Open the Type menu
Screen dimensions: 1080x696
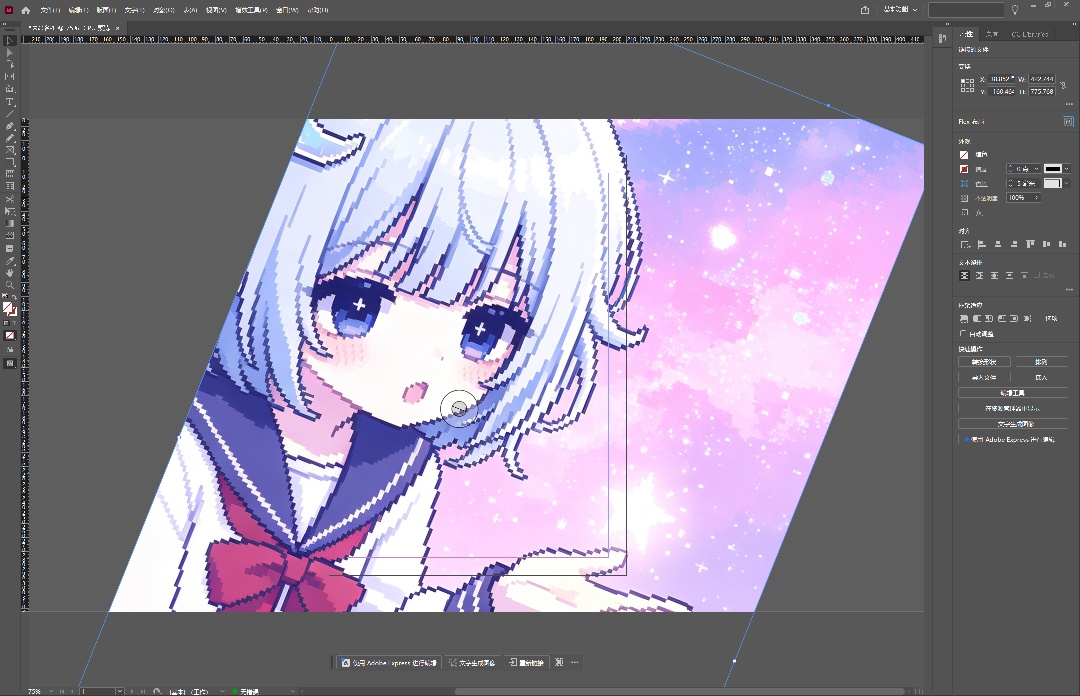pos(134,10)
